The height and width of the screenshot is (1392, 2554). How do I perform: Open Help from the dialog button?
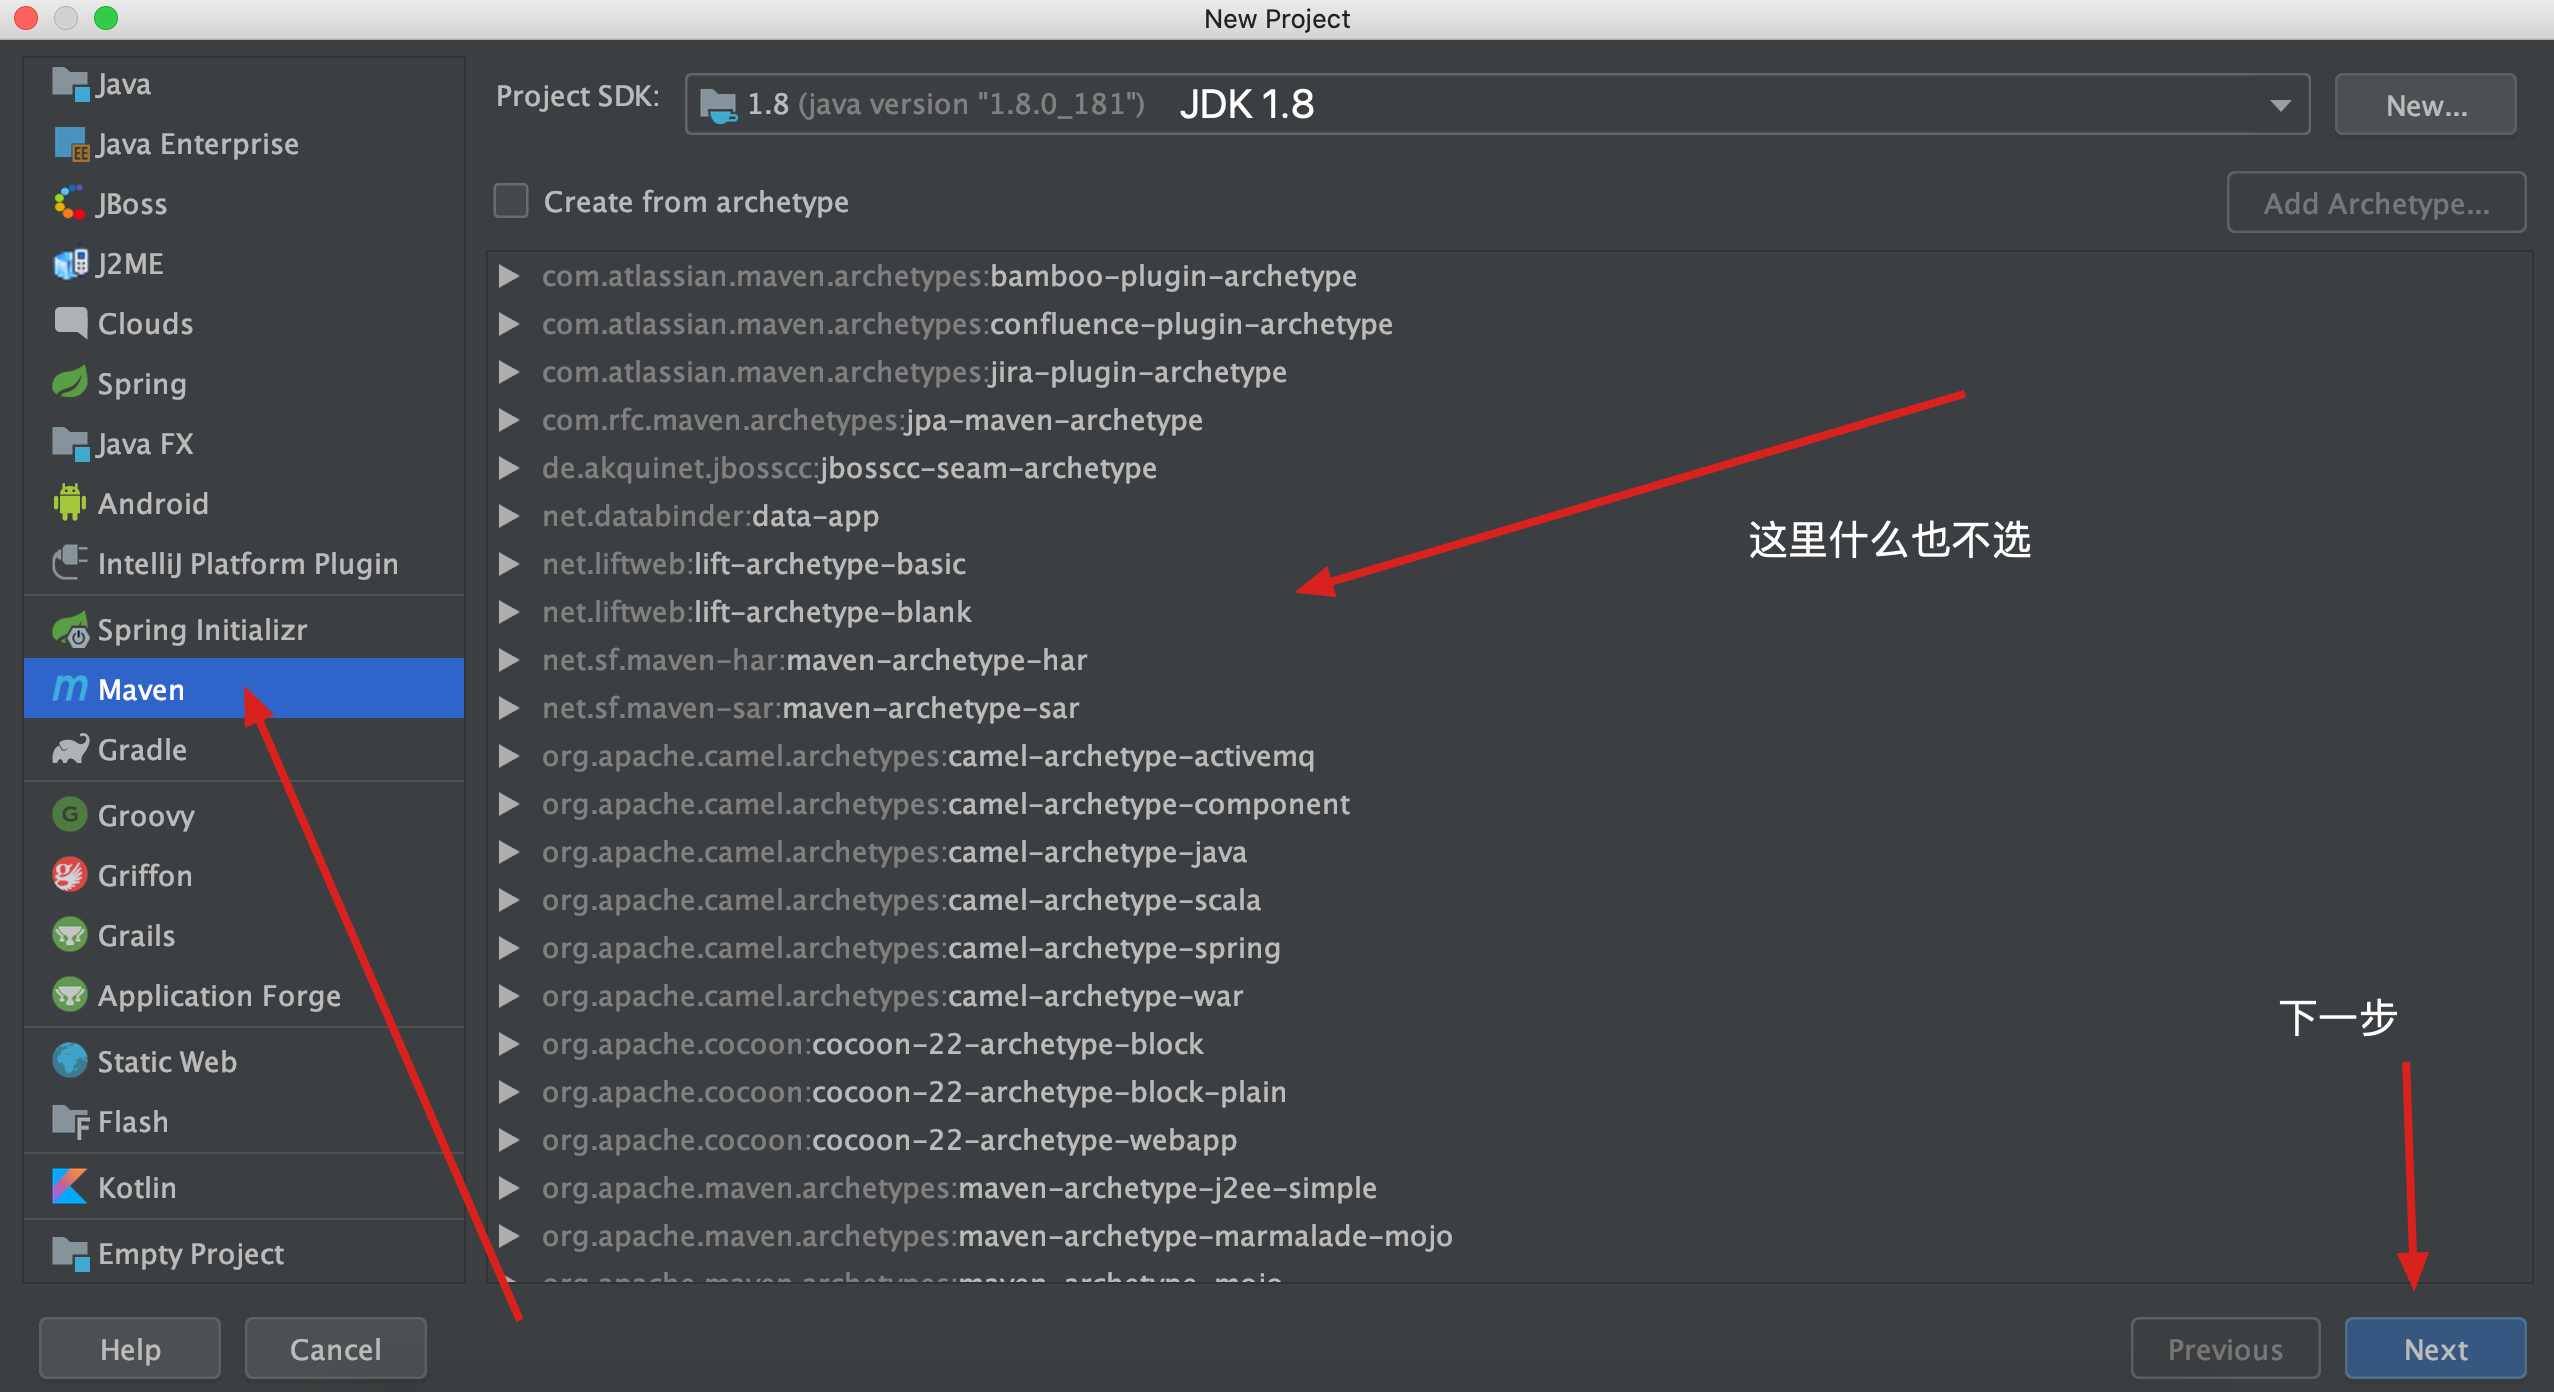[x=130, y=1349]
